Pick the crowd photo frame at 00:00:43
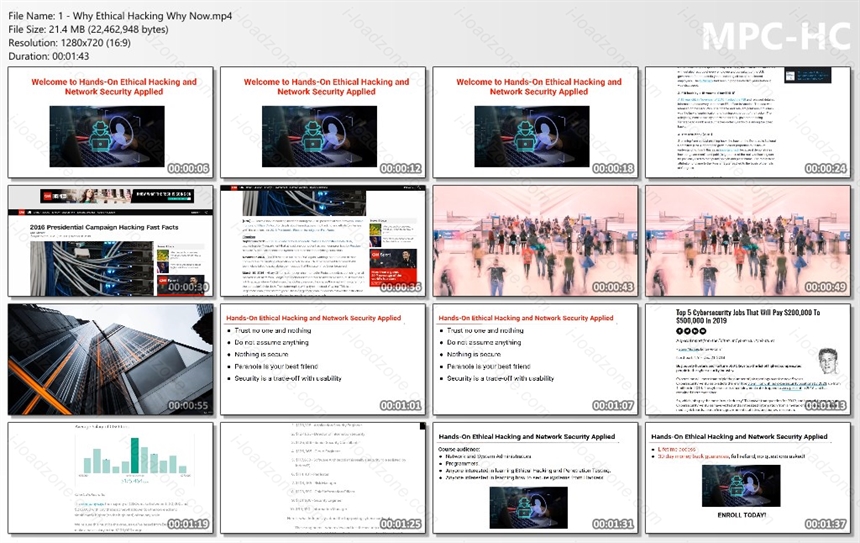The image size is (860, 543). 535,241
